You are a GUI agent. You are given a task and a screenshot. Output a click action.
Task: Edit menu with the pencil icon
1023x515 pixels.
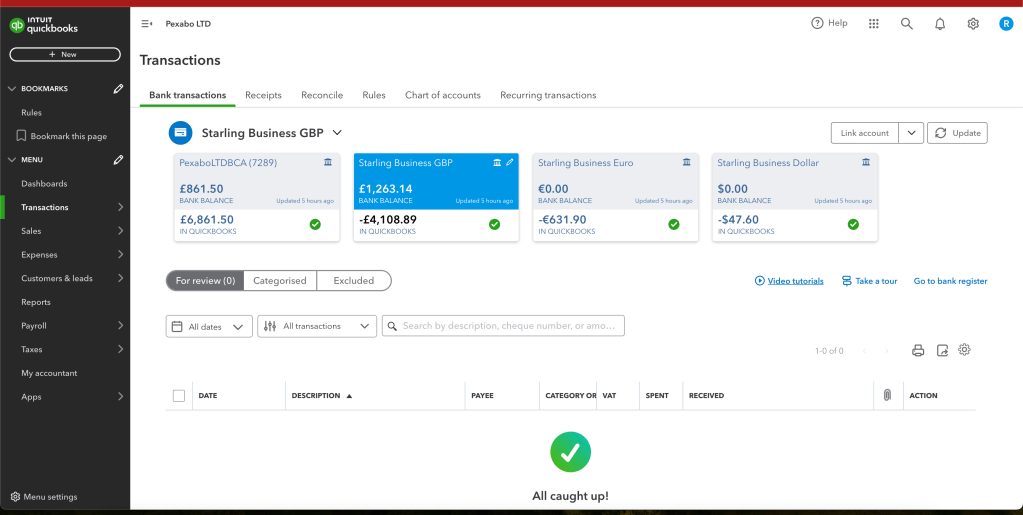tap(118, 159)
